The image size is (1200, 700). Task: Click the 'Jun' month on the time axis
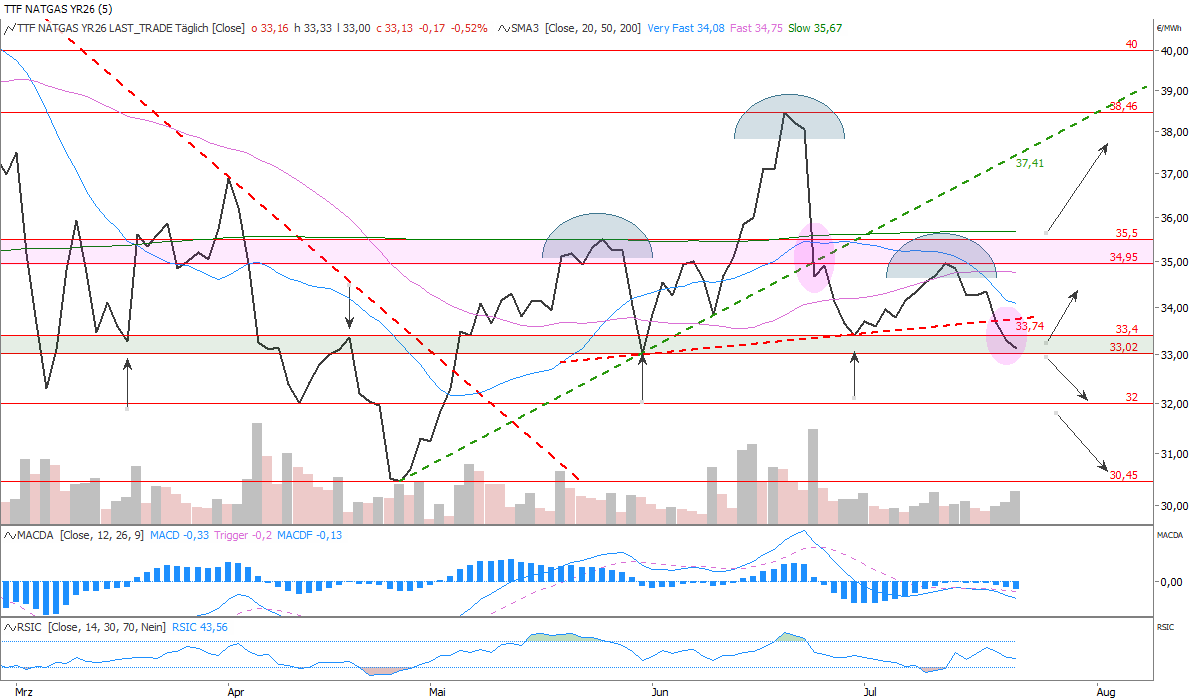[658, 691]
